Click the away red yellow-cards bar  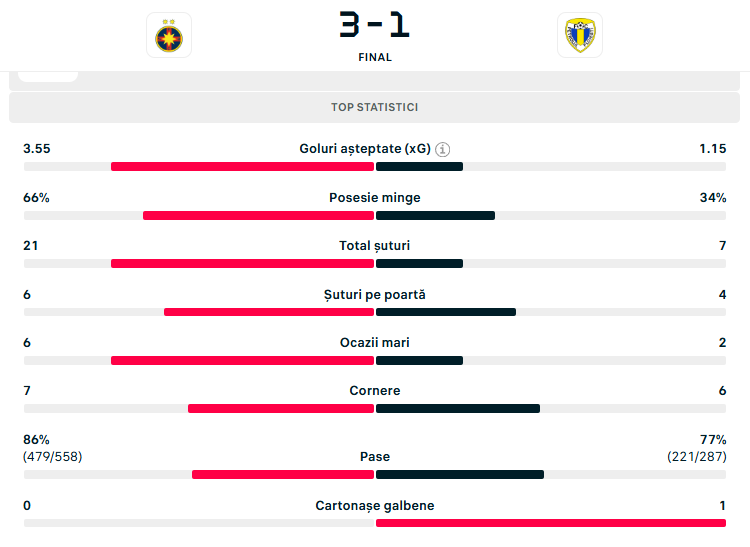pos(550,523)
